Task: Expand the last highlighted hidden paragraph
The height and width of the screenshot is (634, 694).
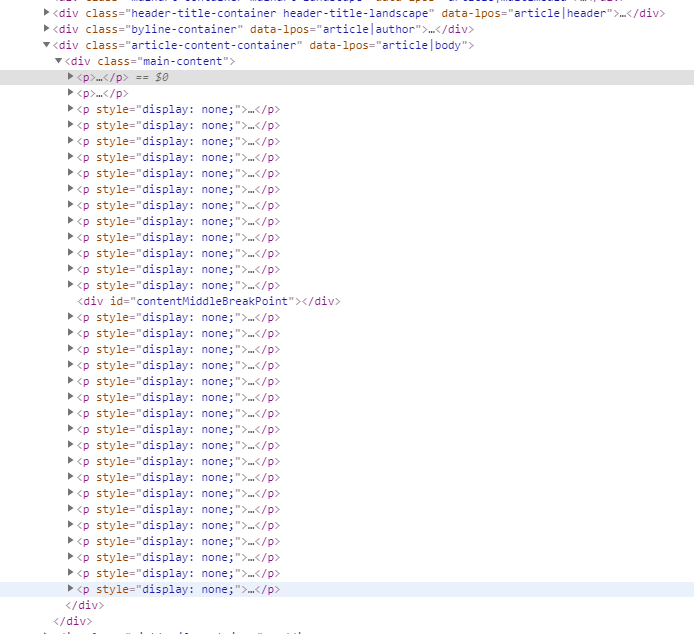Action: (x=71, y=589)
